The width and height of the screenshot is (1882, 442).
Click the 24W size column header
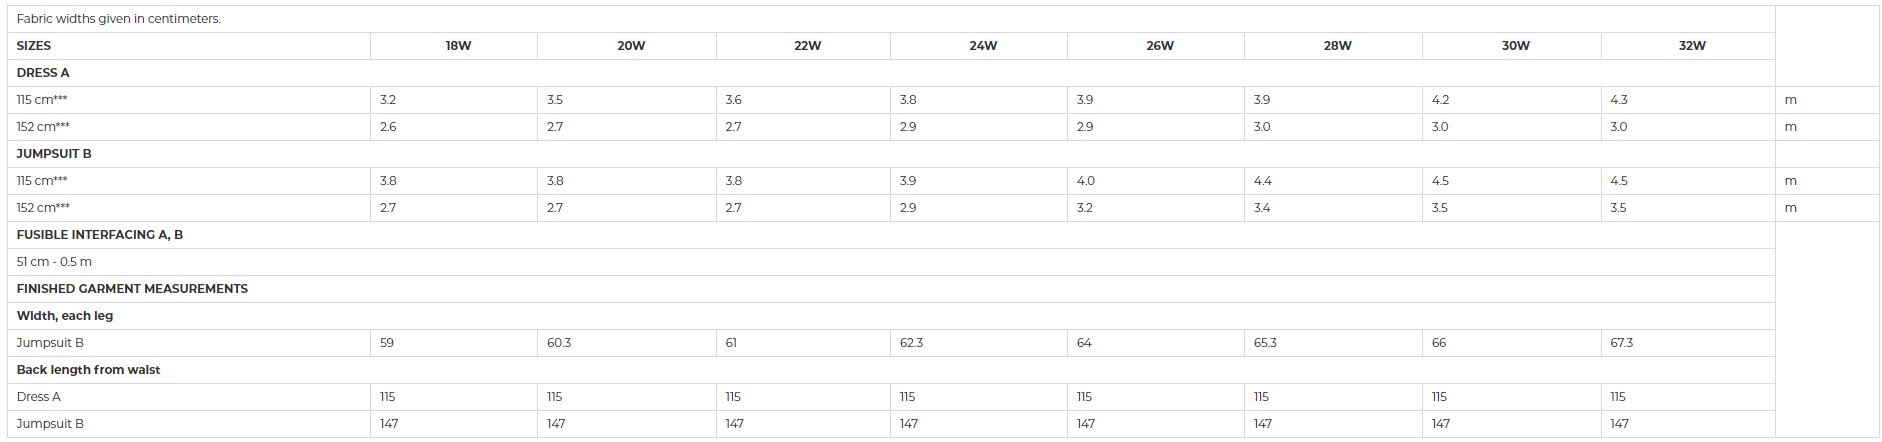(983, 46)
